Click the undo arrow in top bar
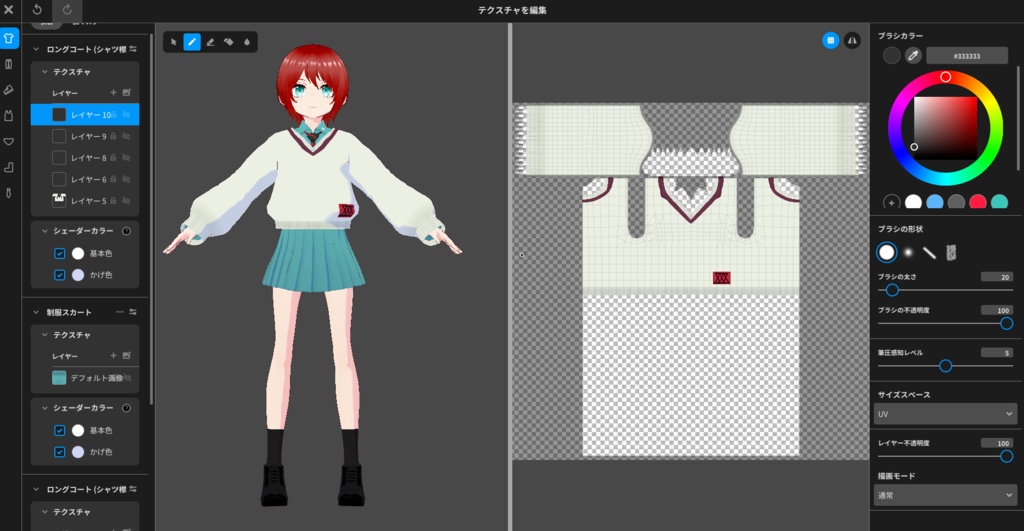Screen dimensions: 1024x531 tap(37, 10)
